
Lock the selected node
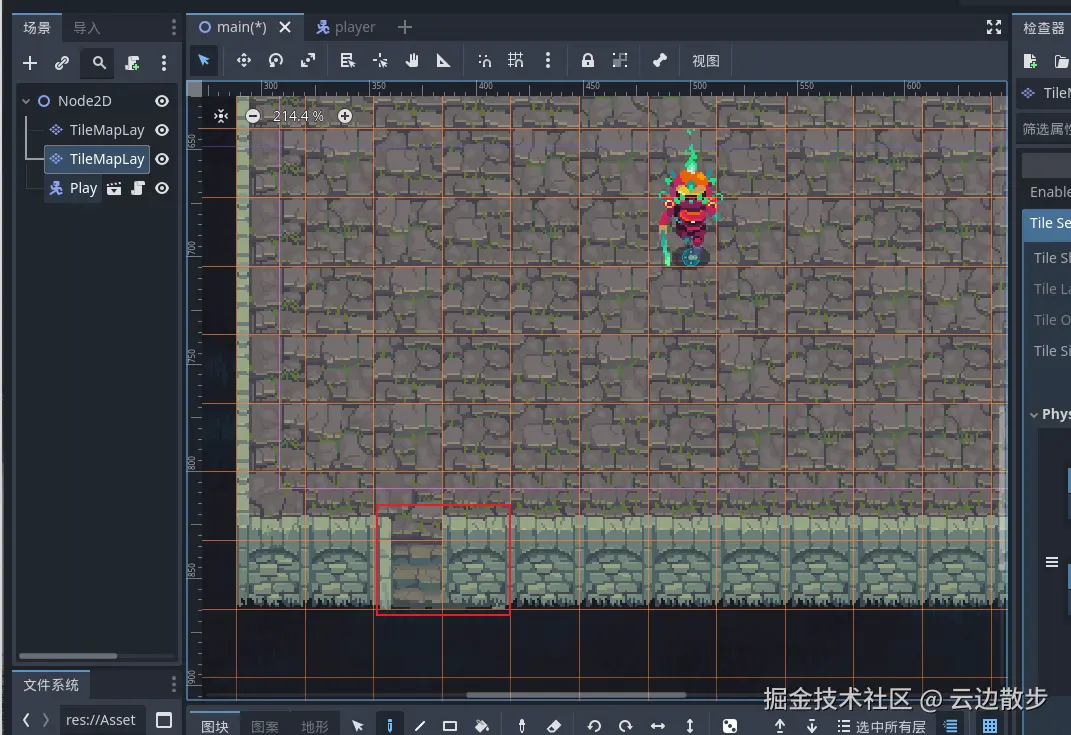587,61
